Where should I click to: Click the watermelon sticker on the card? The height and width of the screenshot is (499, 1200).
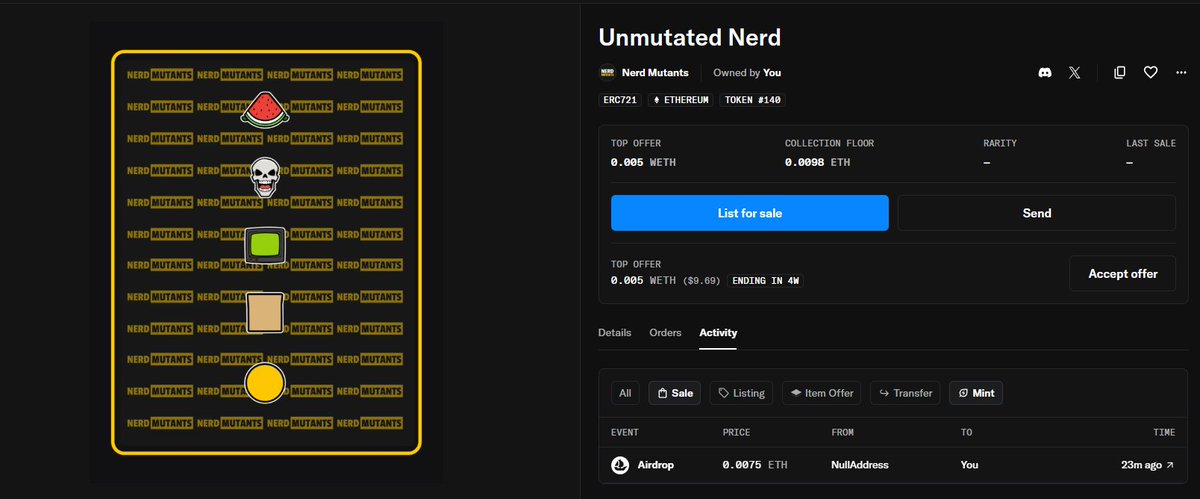264,107
